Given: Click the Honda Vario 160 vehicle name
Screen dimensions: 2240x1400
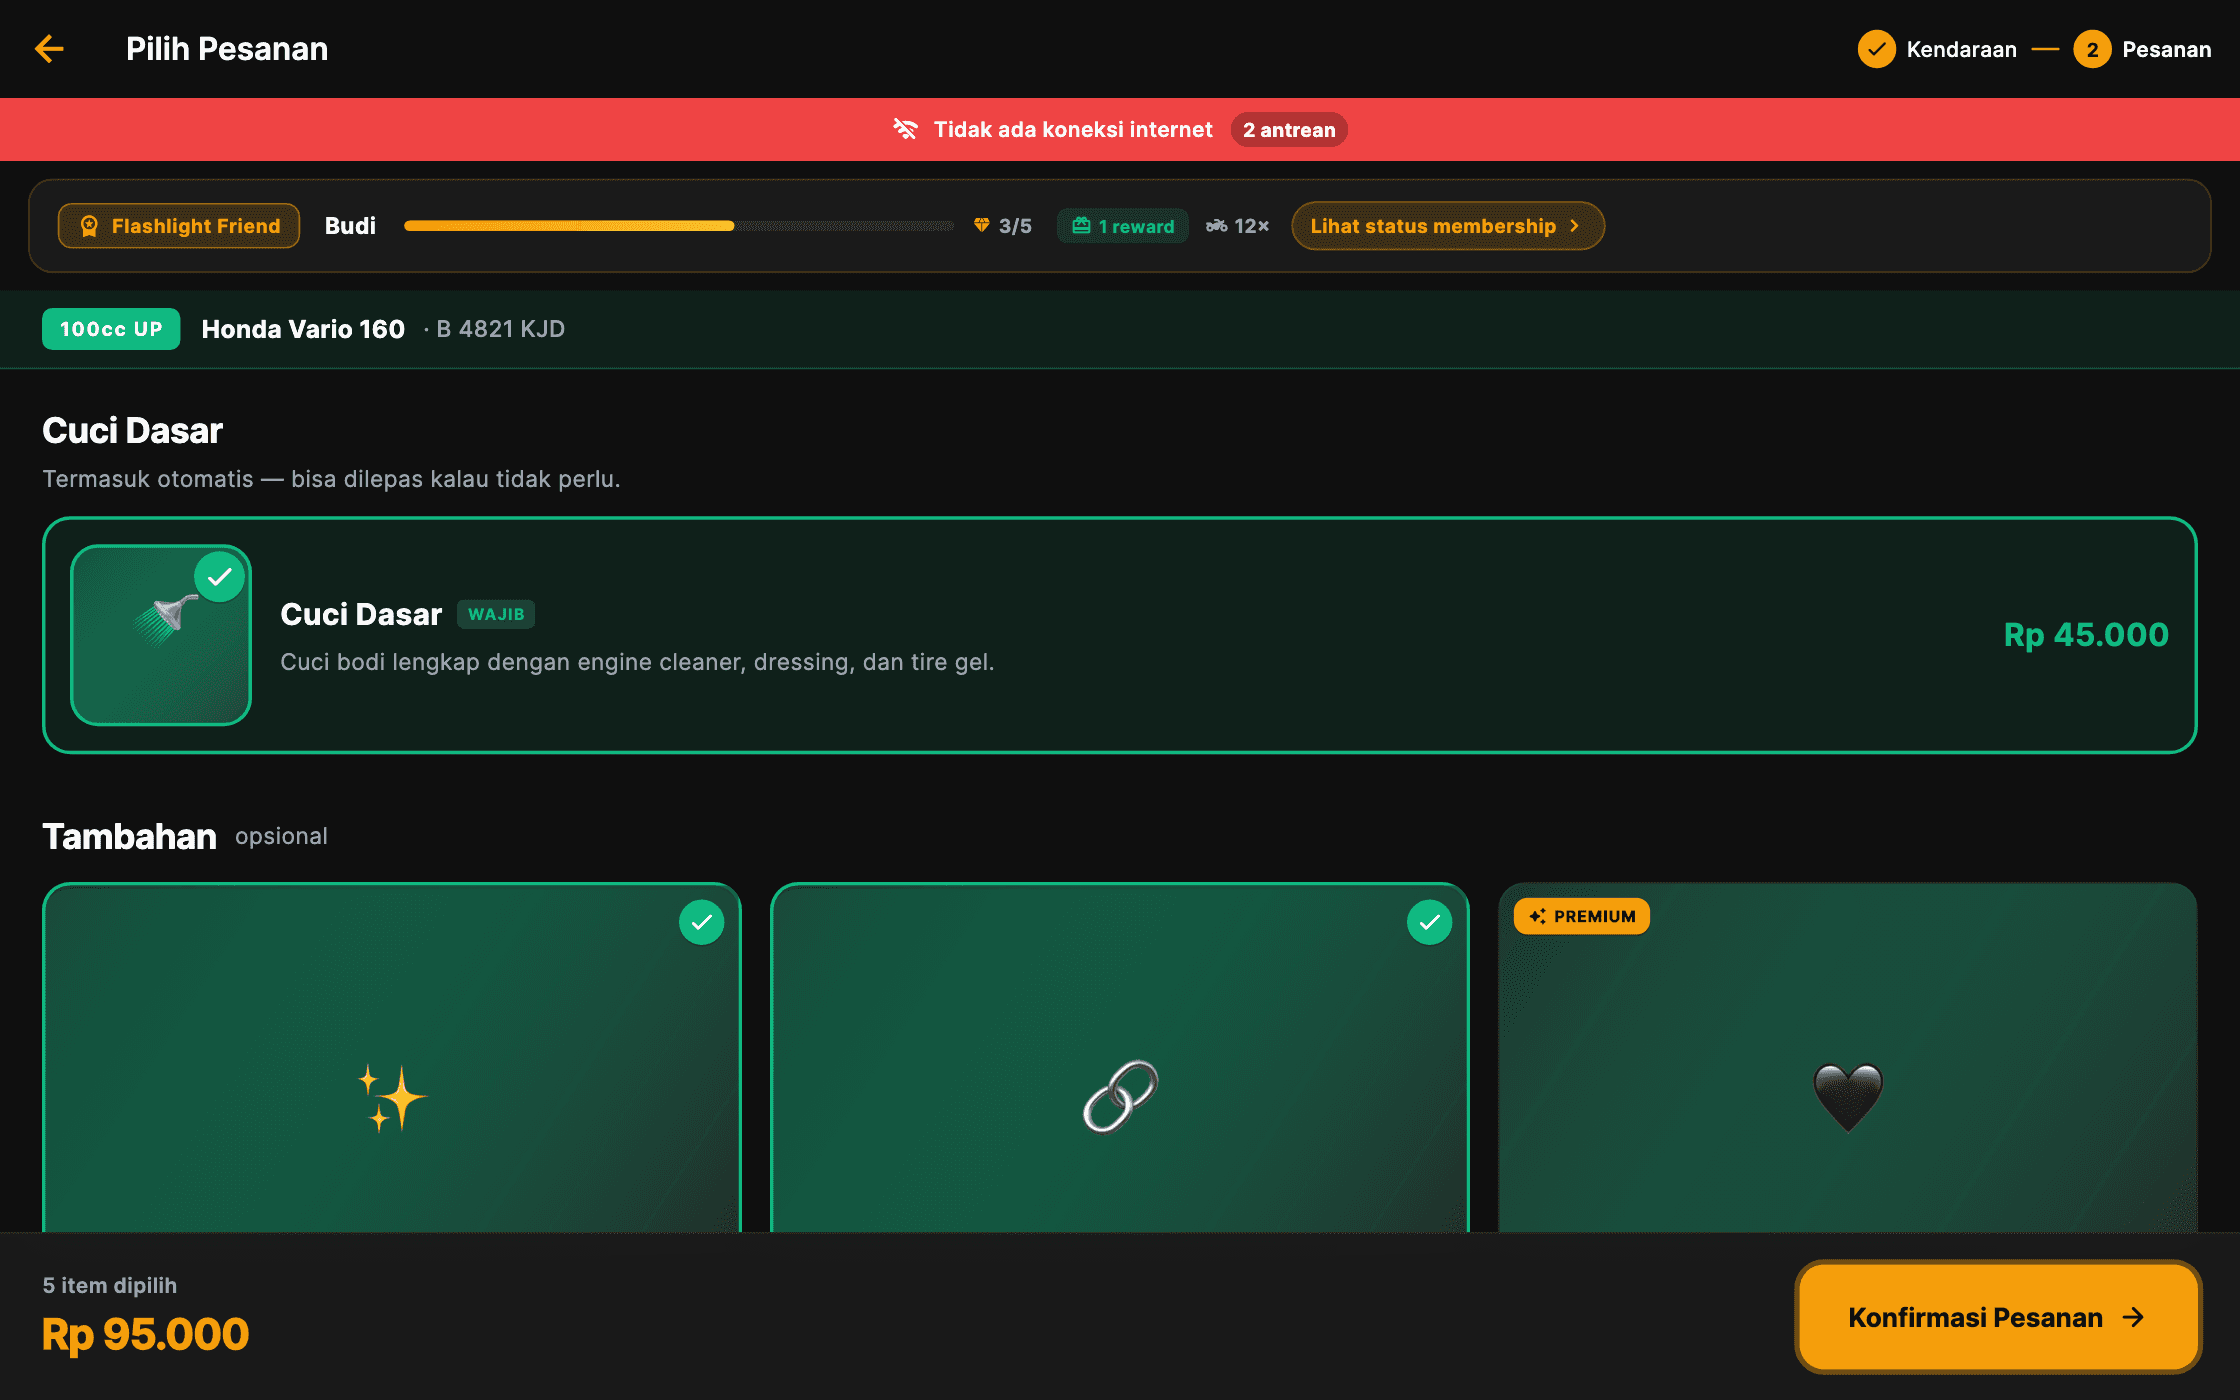Looking at the screenshot, I should point(303,329).
